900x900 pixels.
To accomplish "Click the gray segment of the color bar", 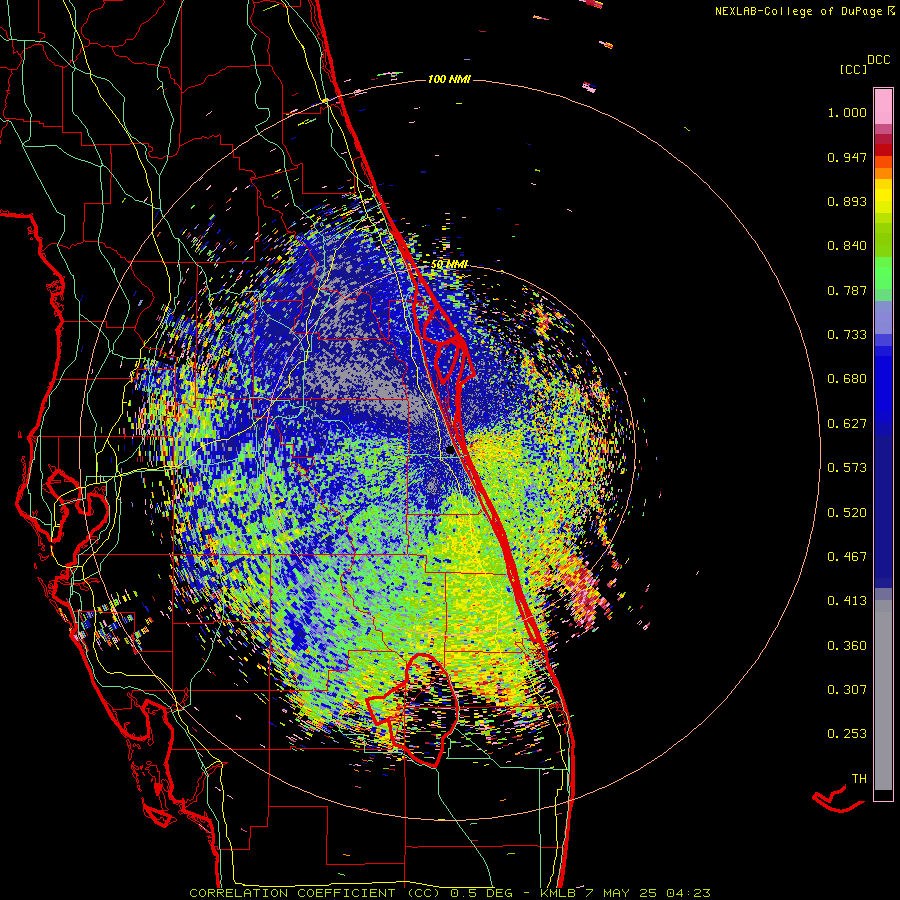I will point(883,695).
